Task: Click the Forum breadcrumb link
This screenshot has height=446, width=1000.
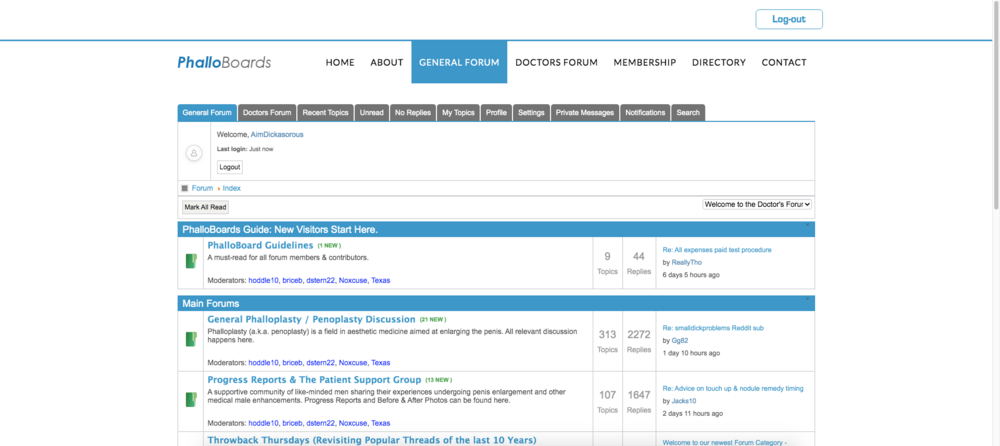Action: 202,188
